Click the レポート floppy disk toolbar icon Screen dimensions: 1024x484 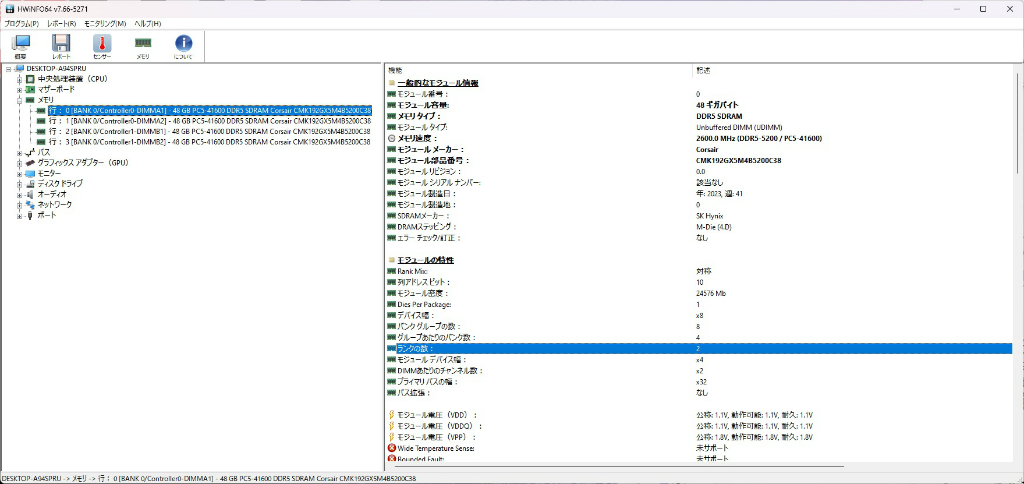point(61,47)
